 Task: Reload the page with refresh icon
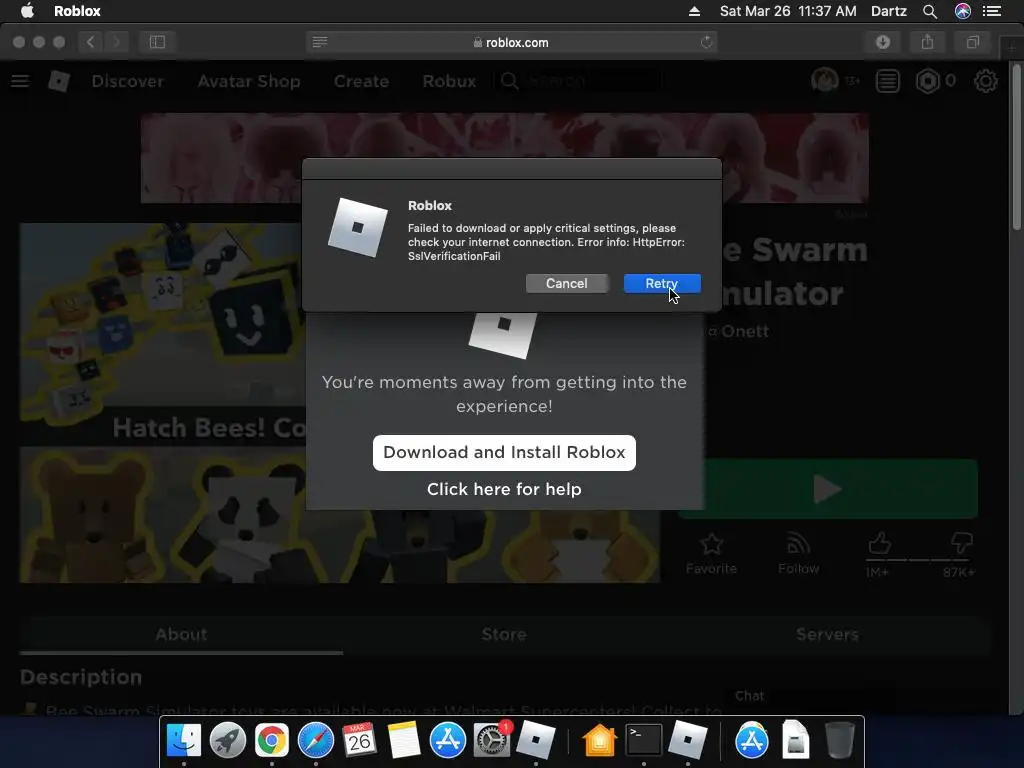[706, 42]
